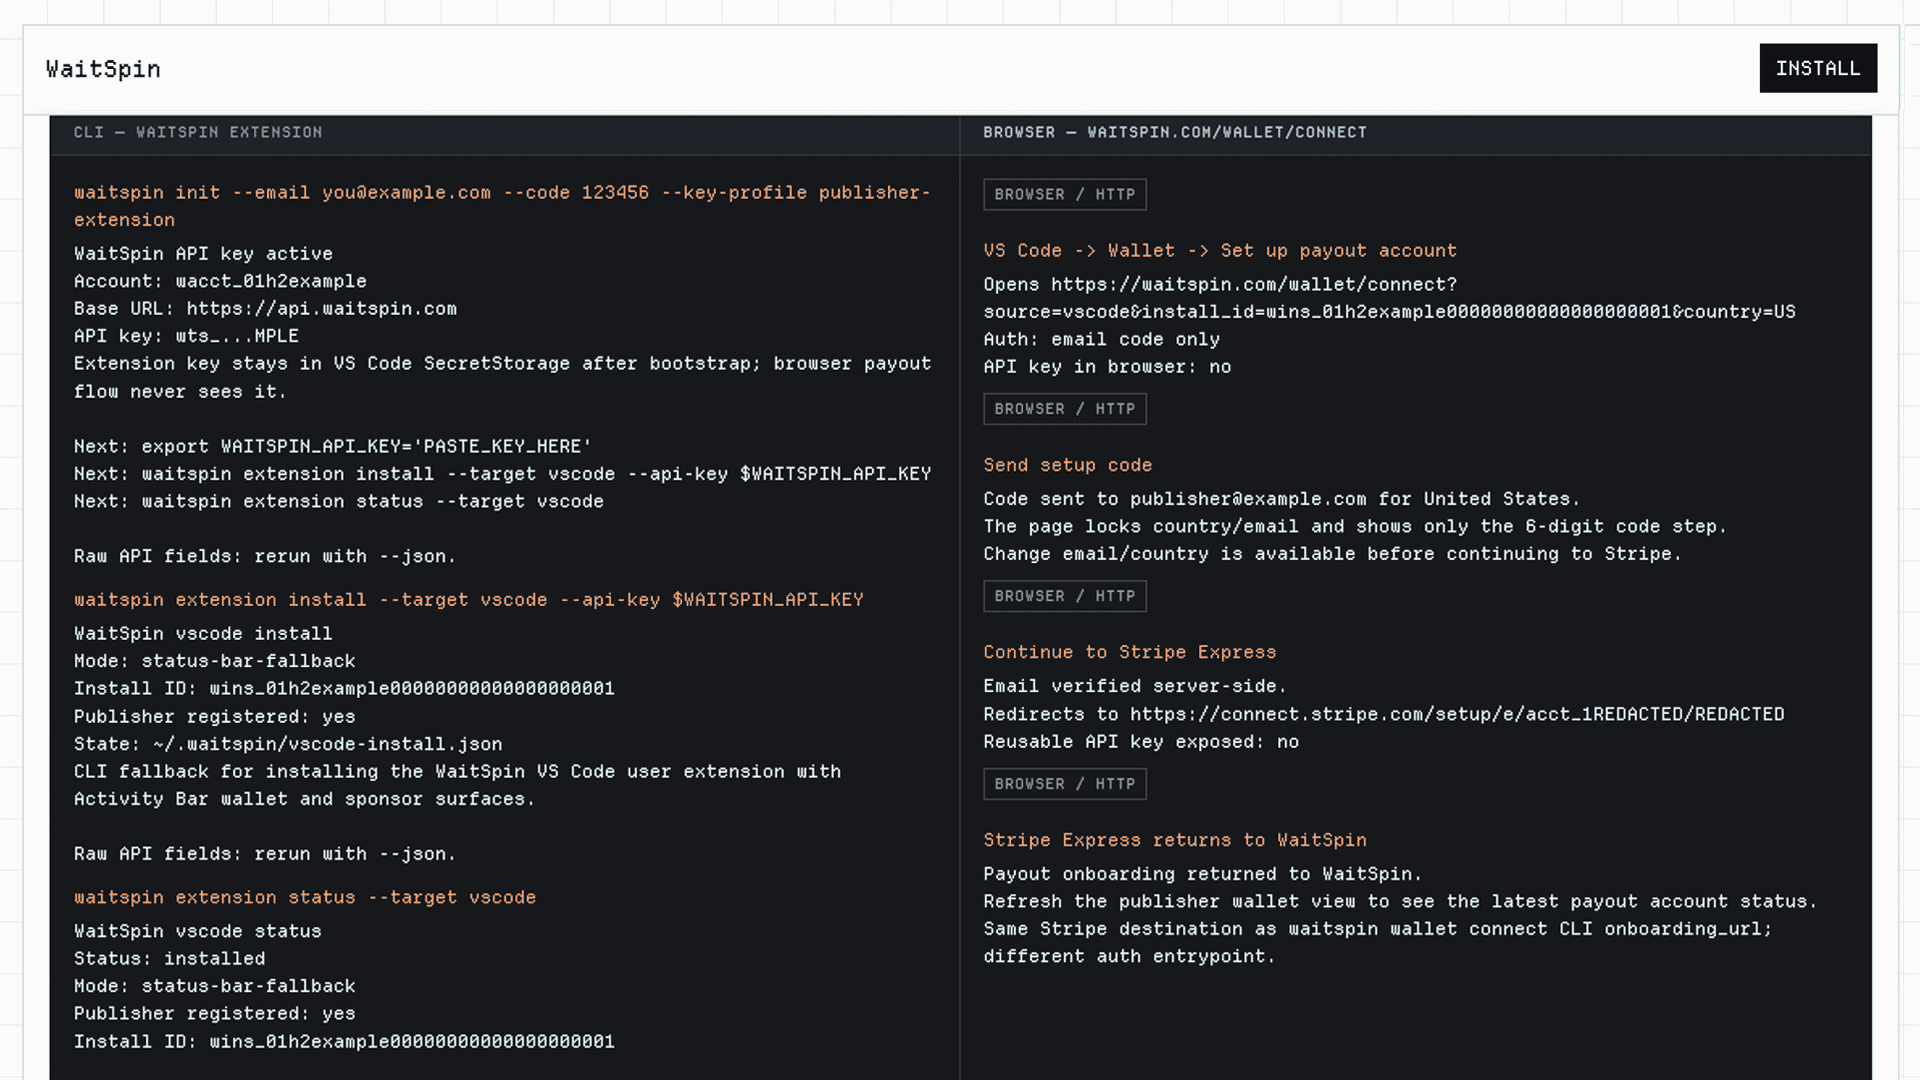Click the "Code sent to publisher@example.com" line
Screen dimensions: 1920x1080
point(1282,499)
